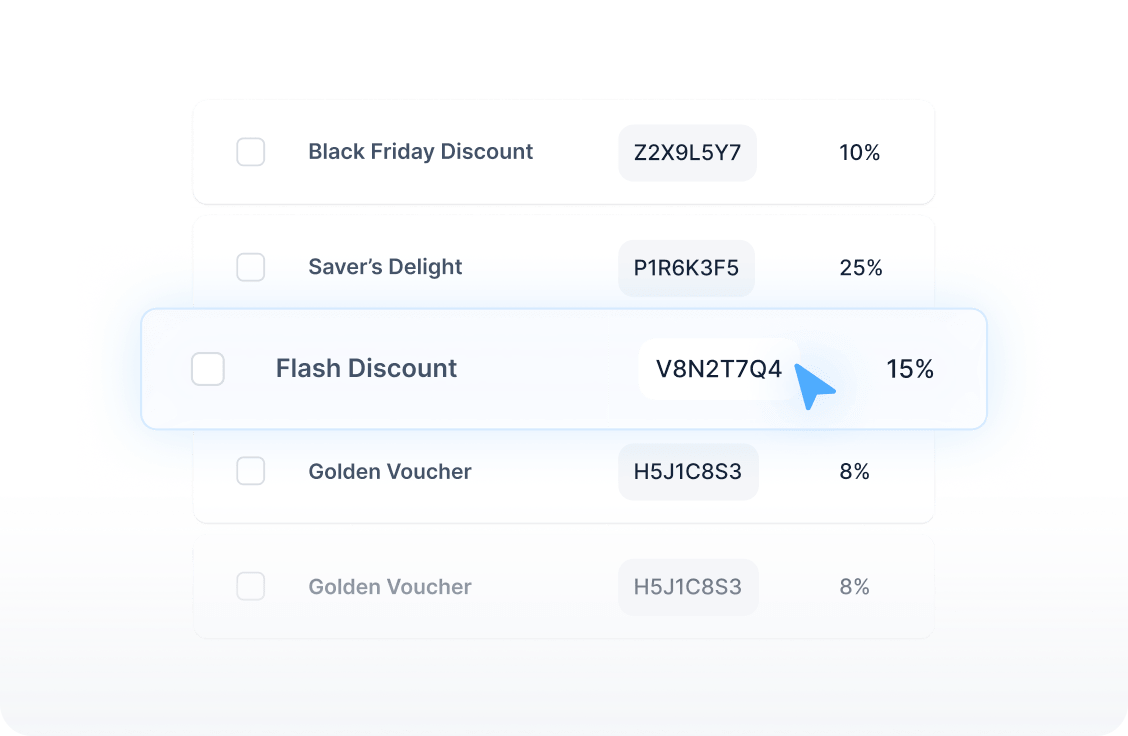
Task: Check the Black Friday Discount checkbox
Action: click(250, 152)
